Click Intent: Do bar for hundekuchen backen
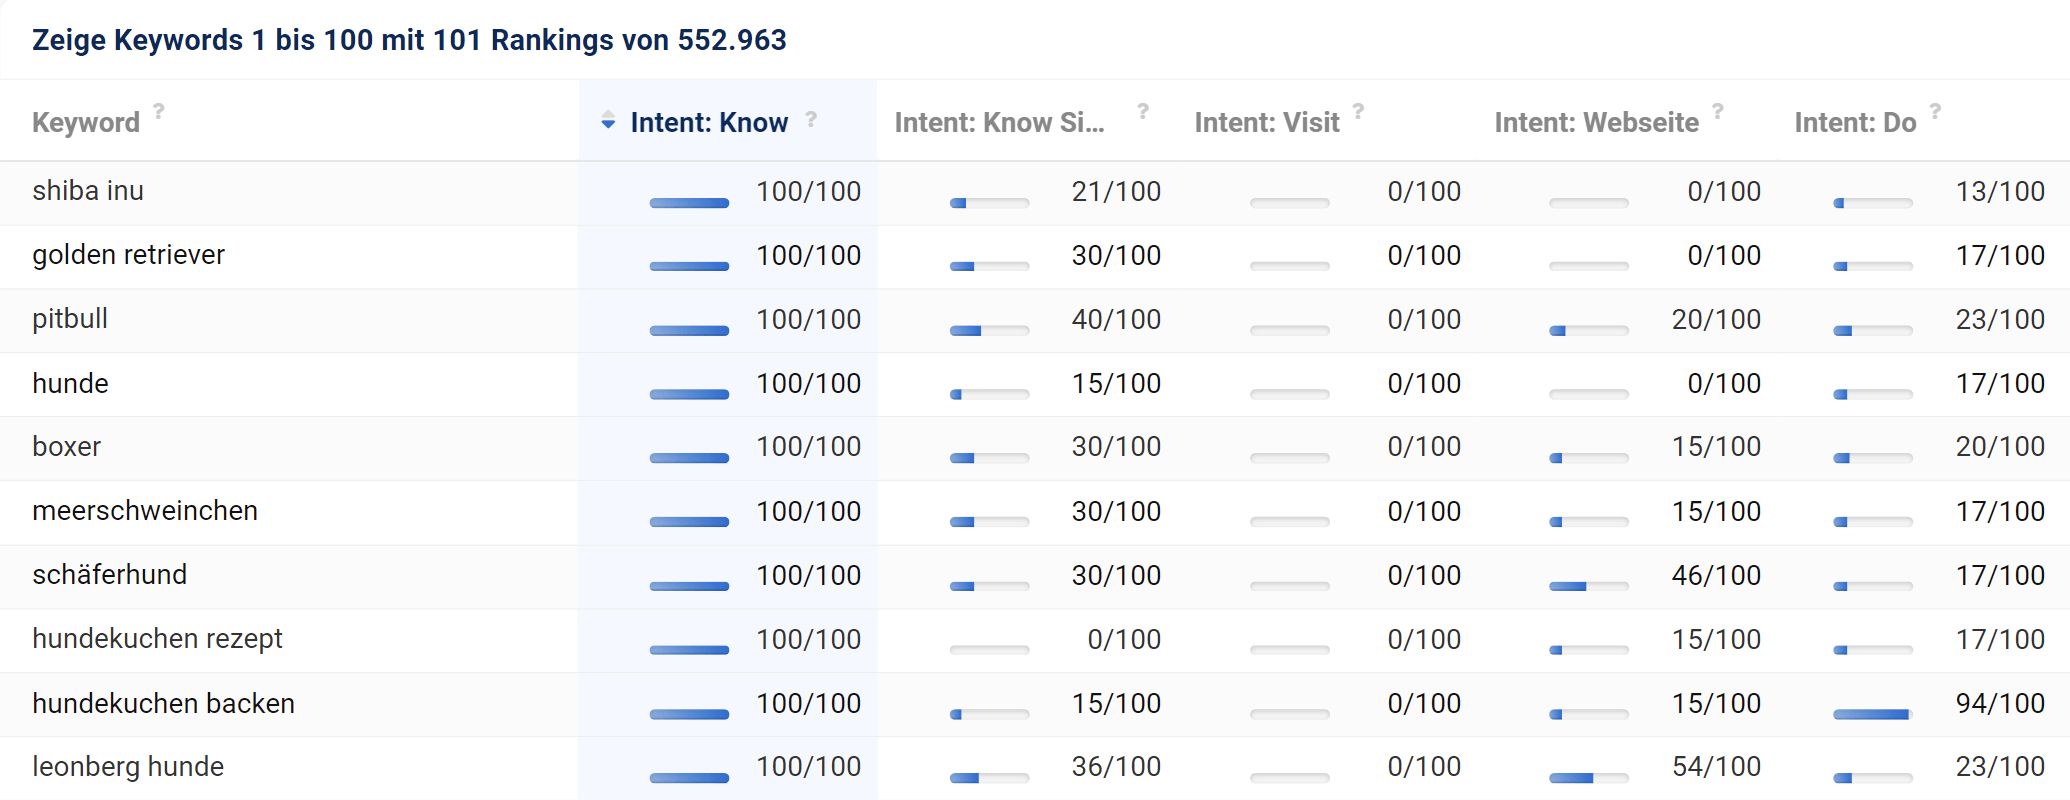This screenshot has height=800, width=2070. point(1872,714)
